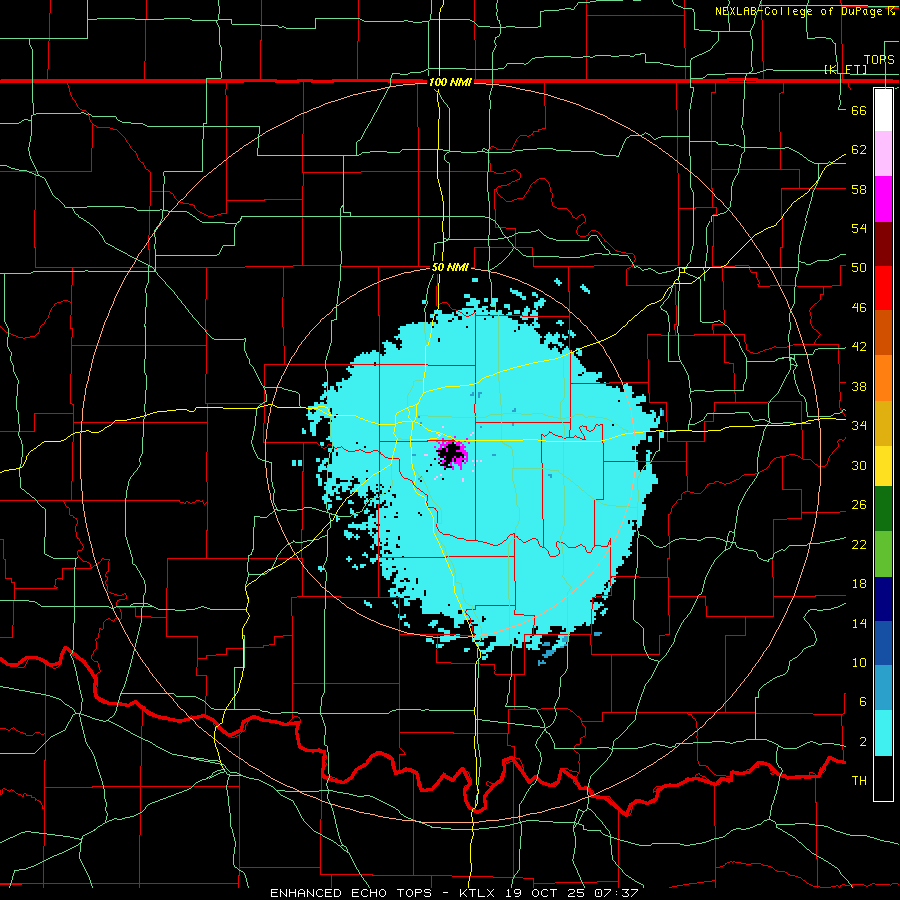Click the legend value "42"
The height and width of the screenshot is (900, 900).
click(x=859, y=347)
